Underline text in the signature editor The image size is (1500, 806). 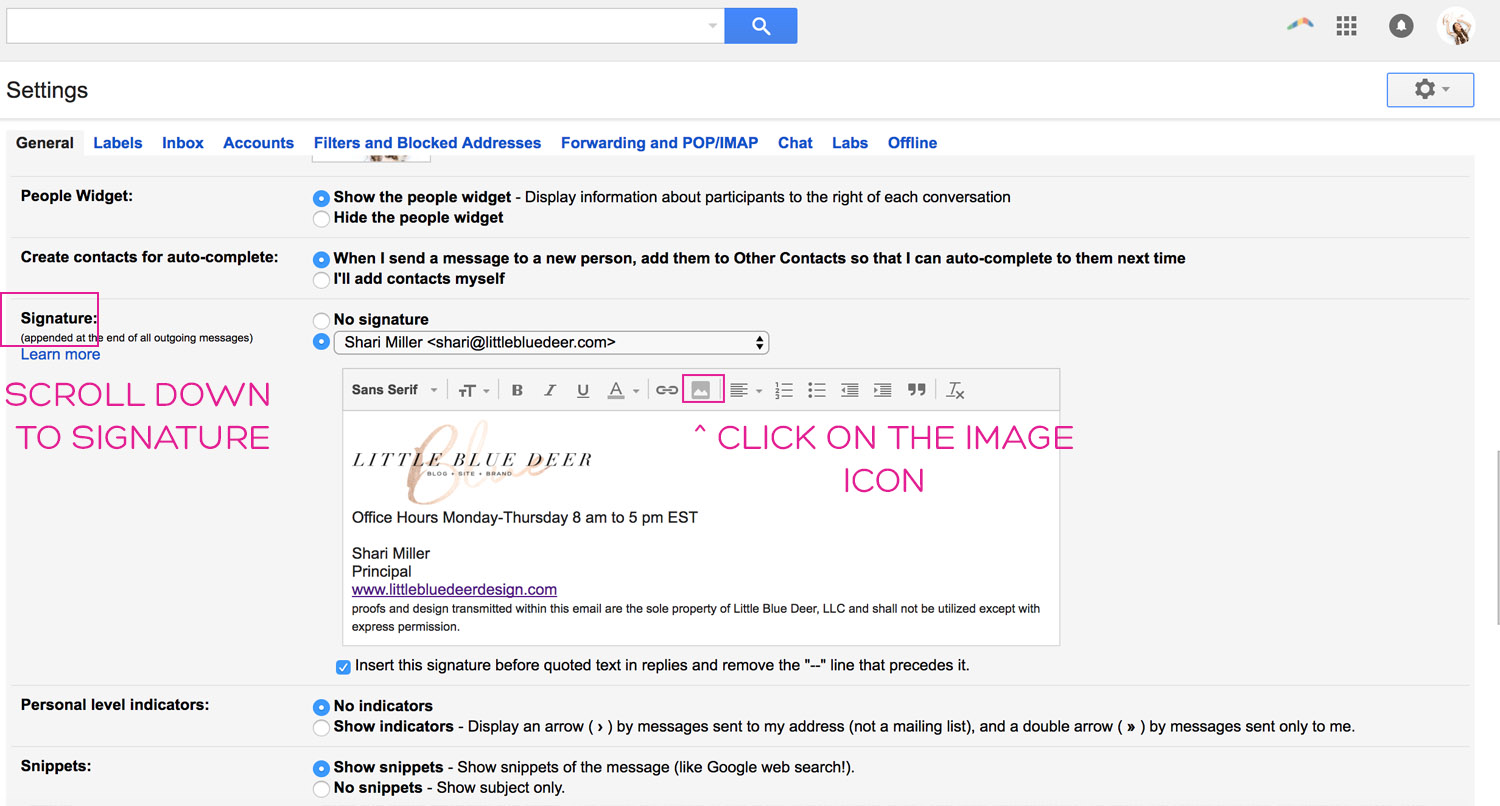(582, 389)
